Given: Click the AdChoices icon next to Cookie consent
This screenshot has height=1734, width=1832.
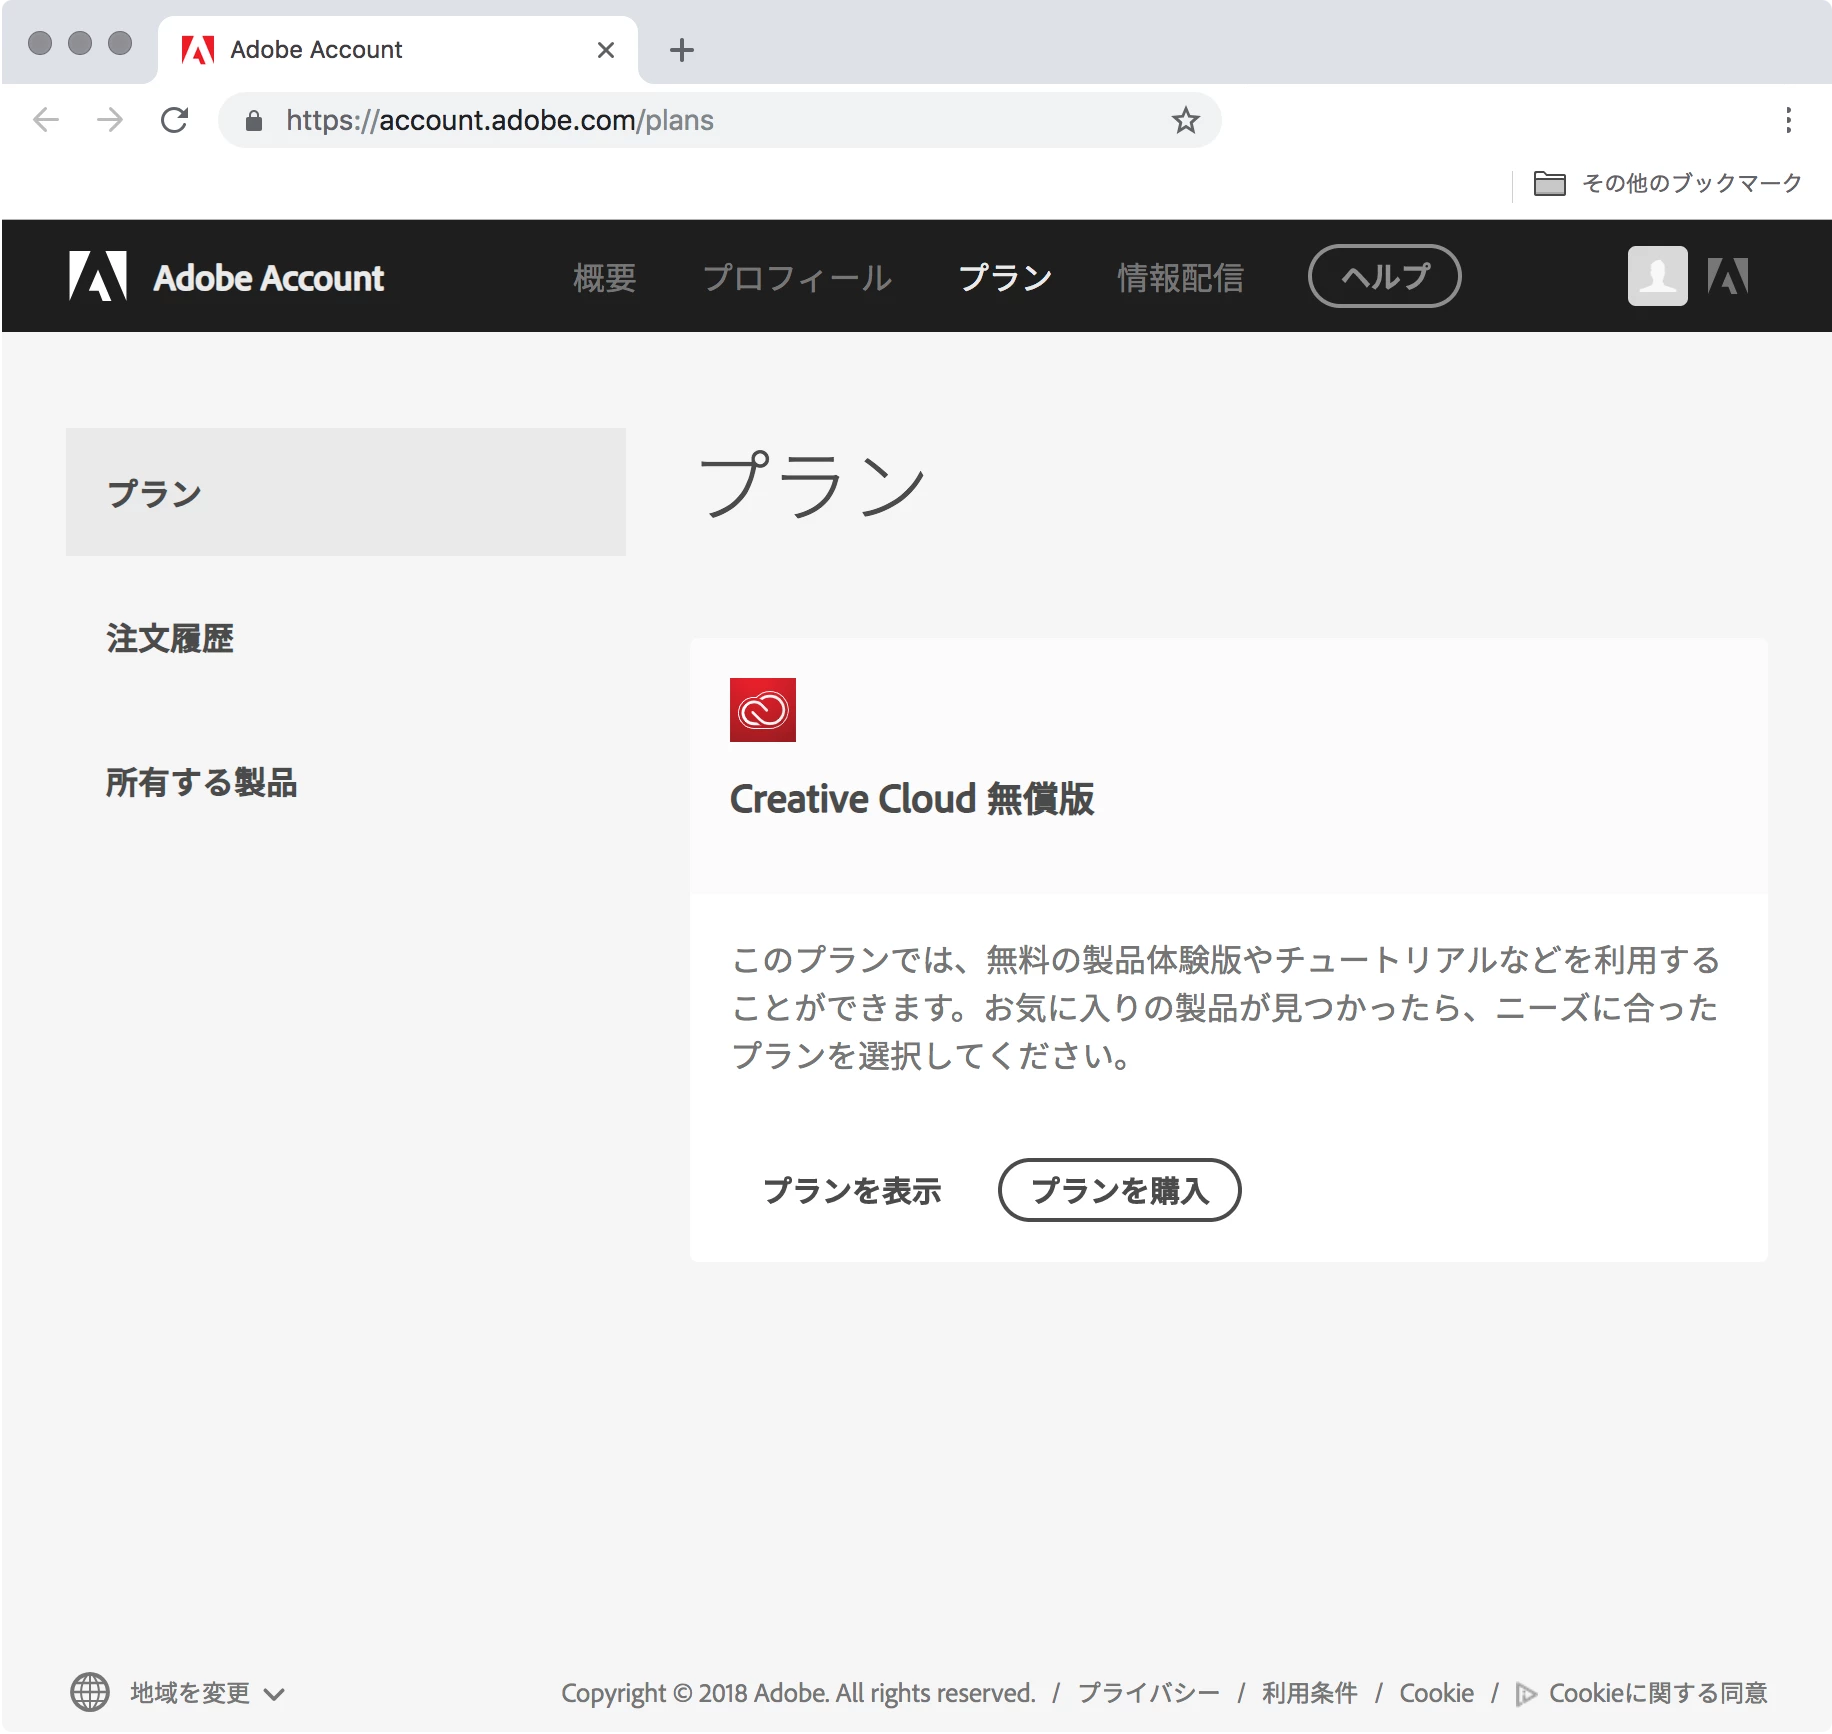Looking at the screenshot, I should click(1526, 1693).
